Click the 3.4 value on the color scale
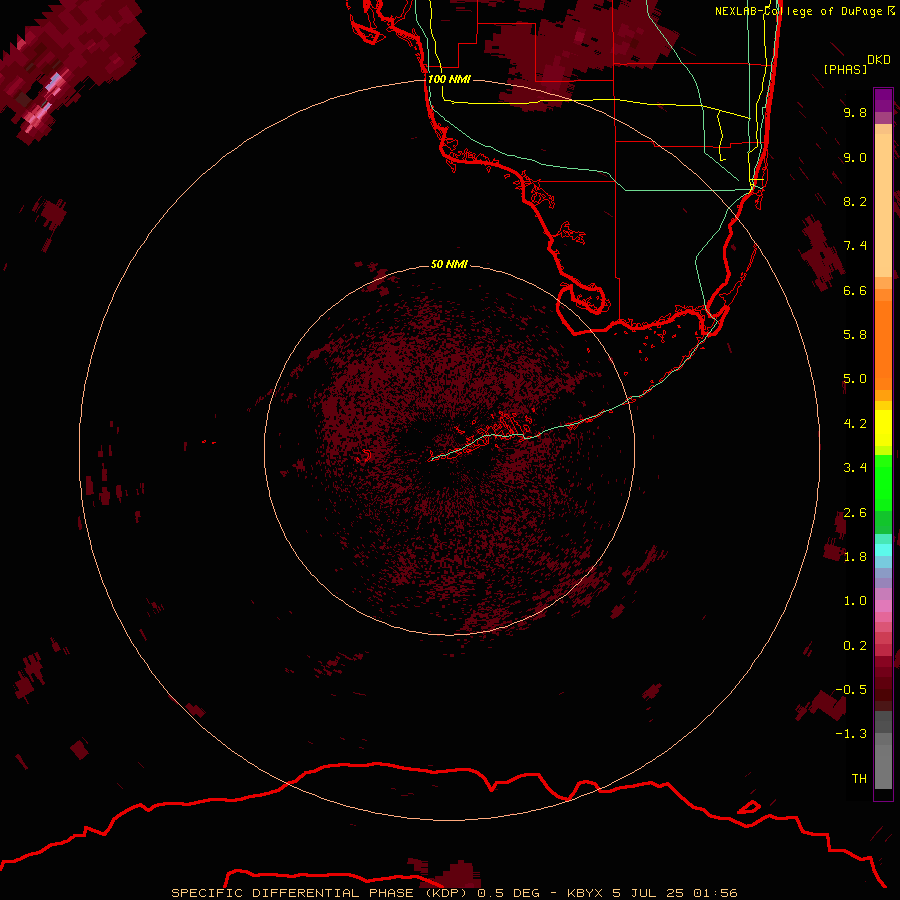The height and width of the screenshot is (900, 900). click(x=855, y=468)
